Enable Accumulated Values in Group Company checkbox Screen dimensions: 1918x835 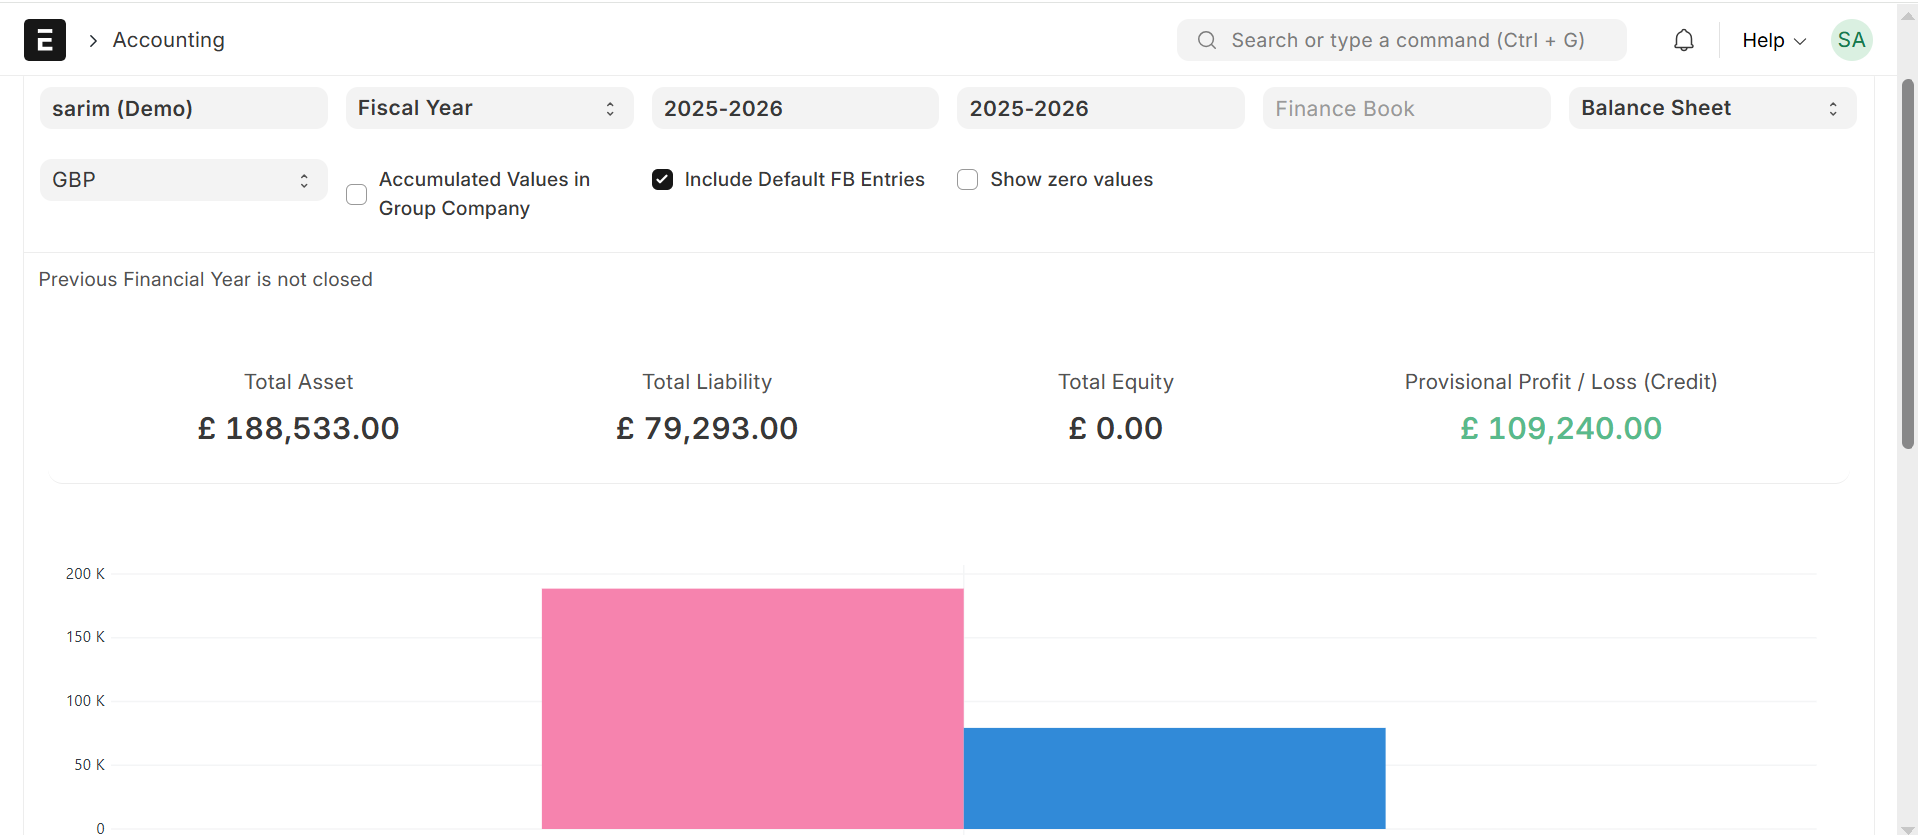[x=356, y=194]
